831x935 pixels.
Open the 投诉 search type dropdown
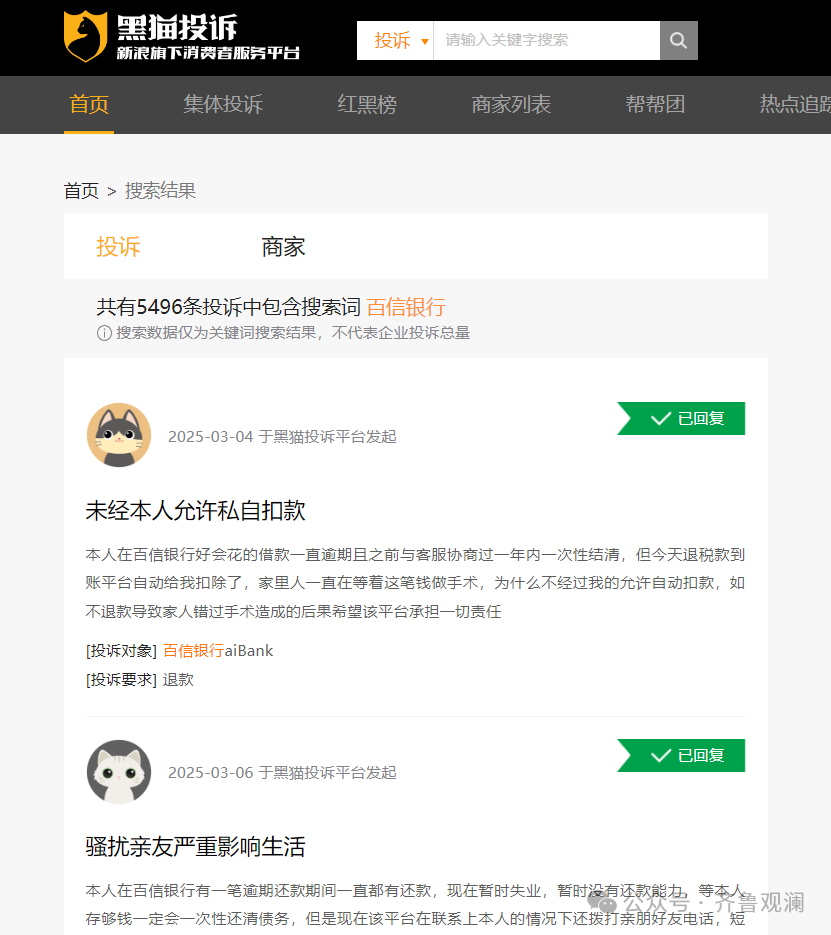[395, 41]
